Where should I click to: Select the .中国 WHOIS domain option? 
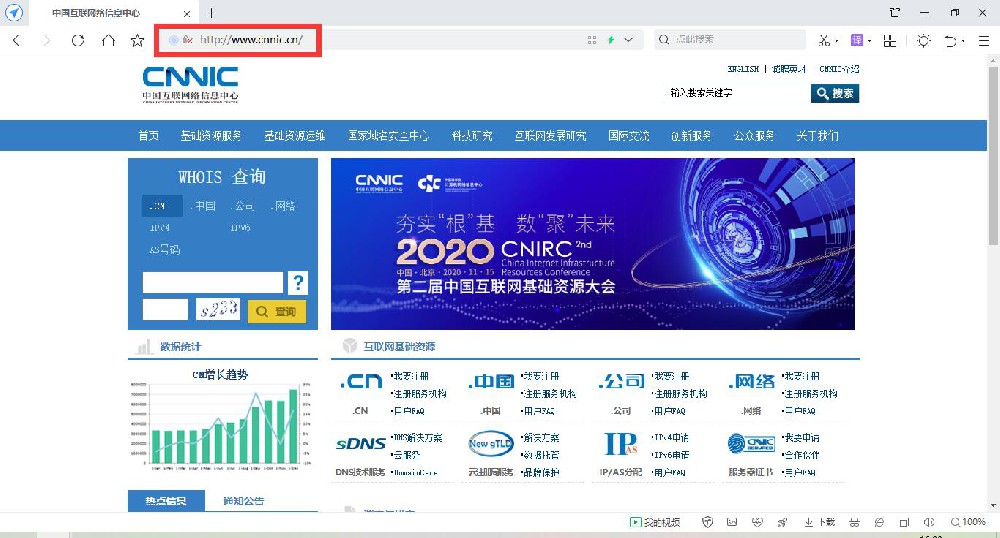point(203,206)
